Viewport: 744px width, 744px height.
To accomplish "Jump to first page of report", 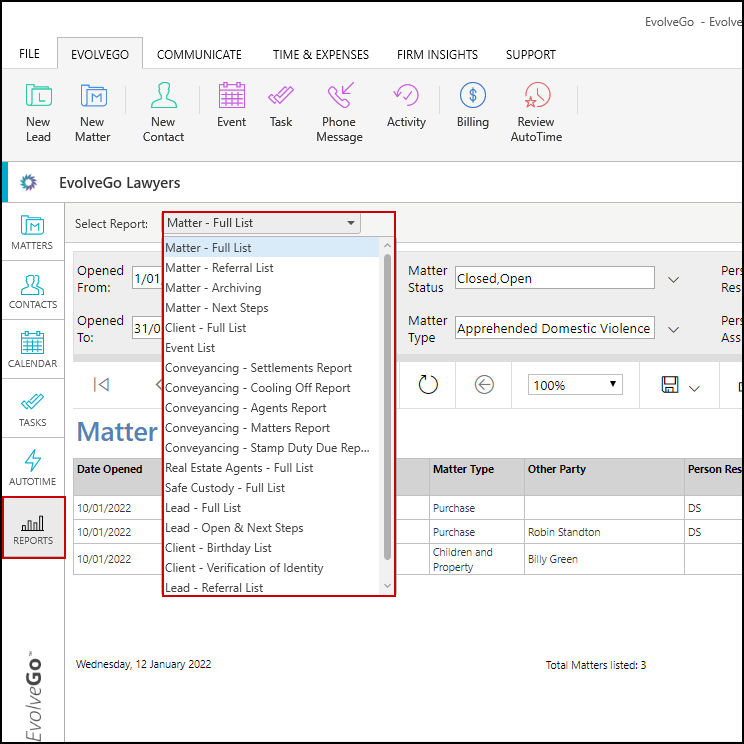I will click(101, 384).
